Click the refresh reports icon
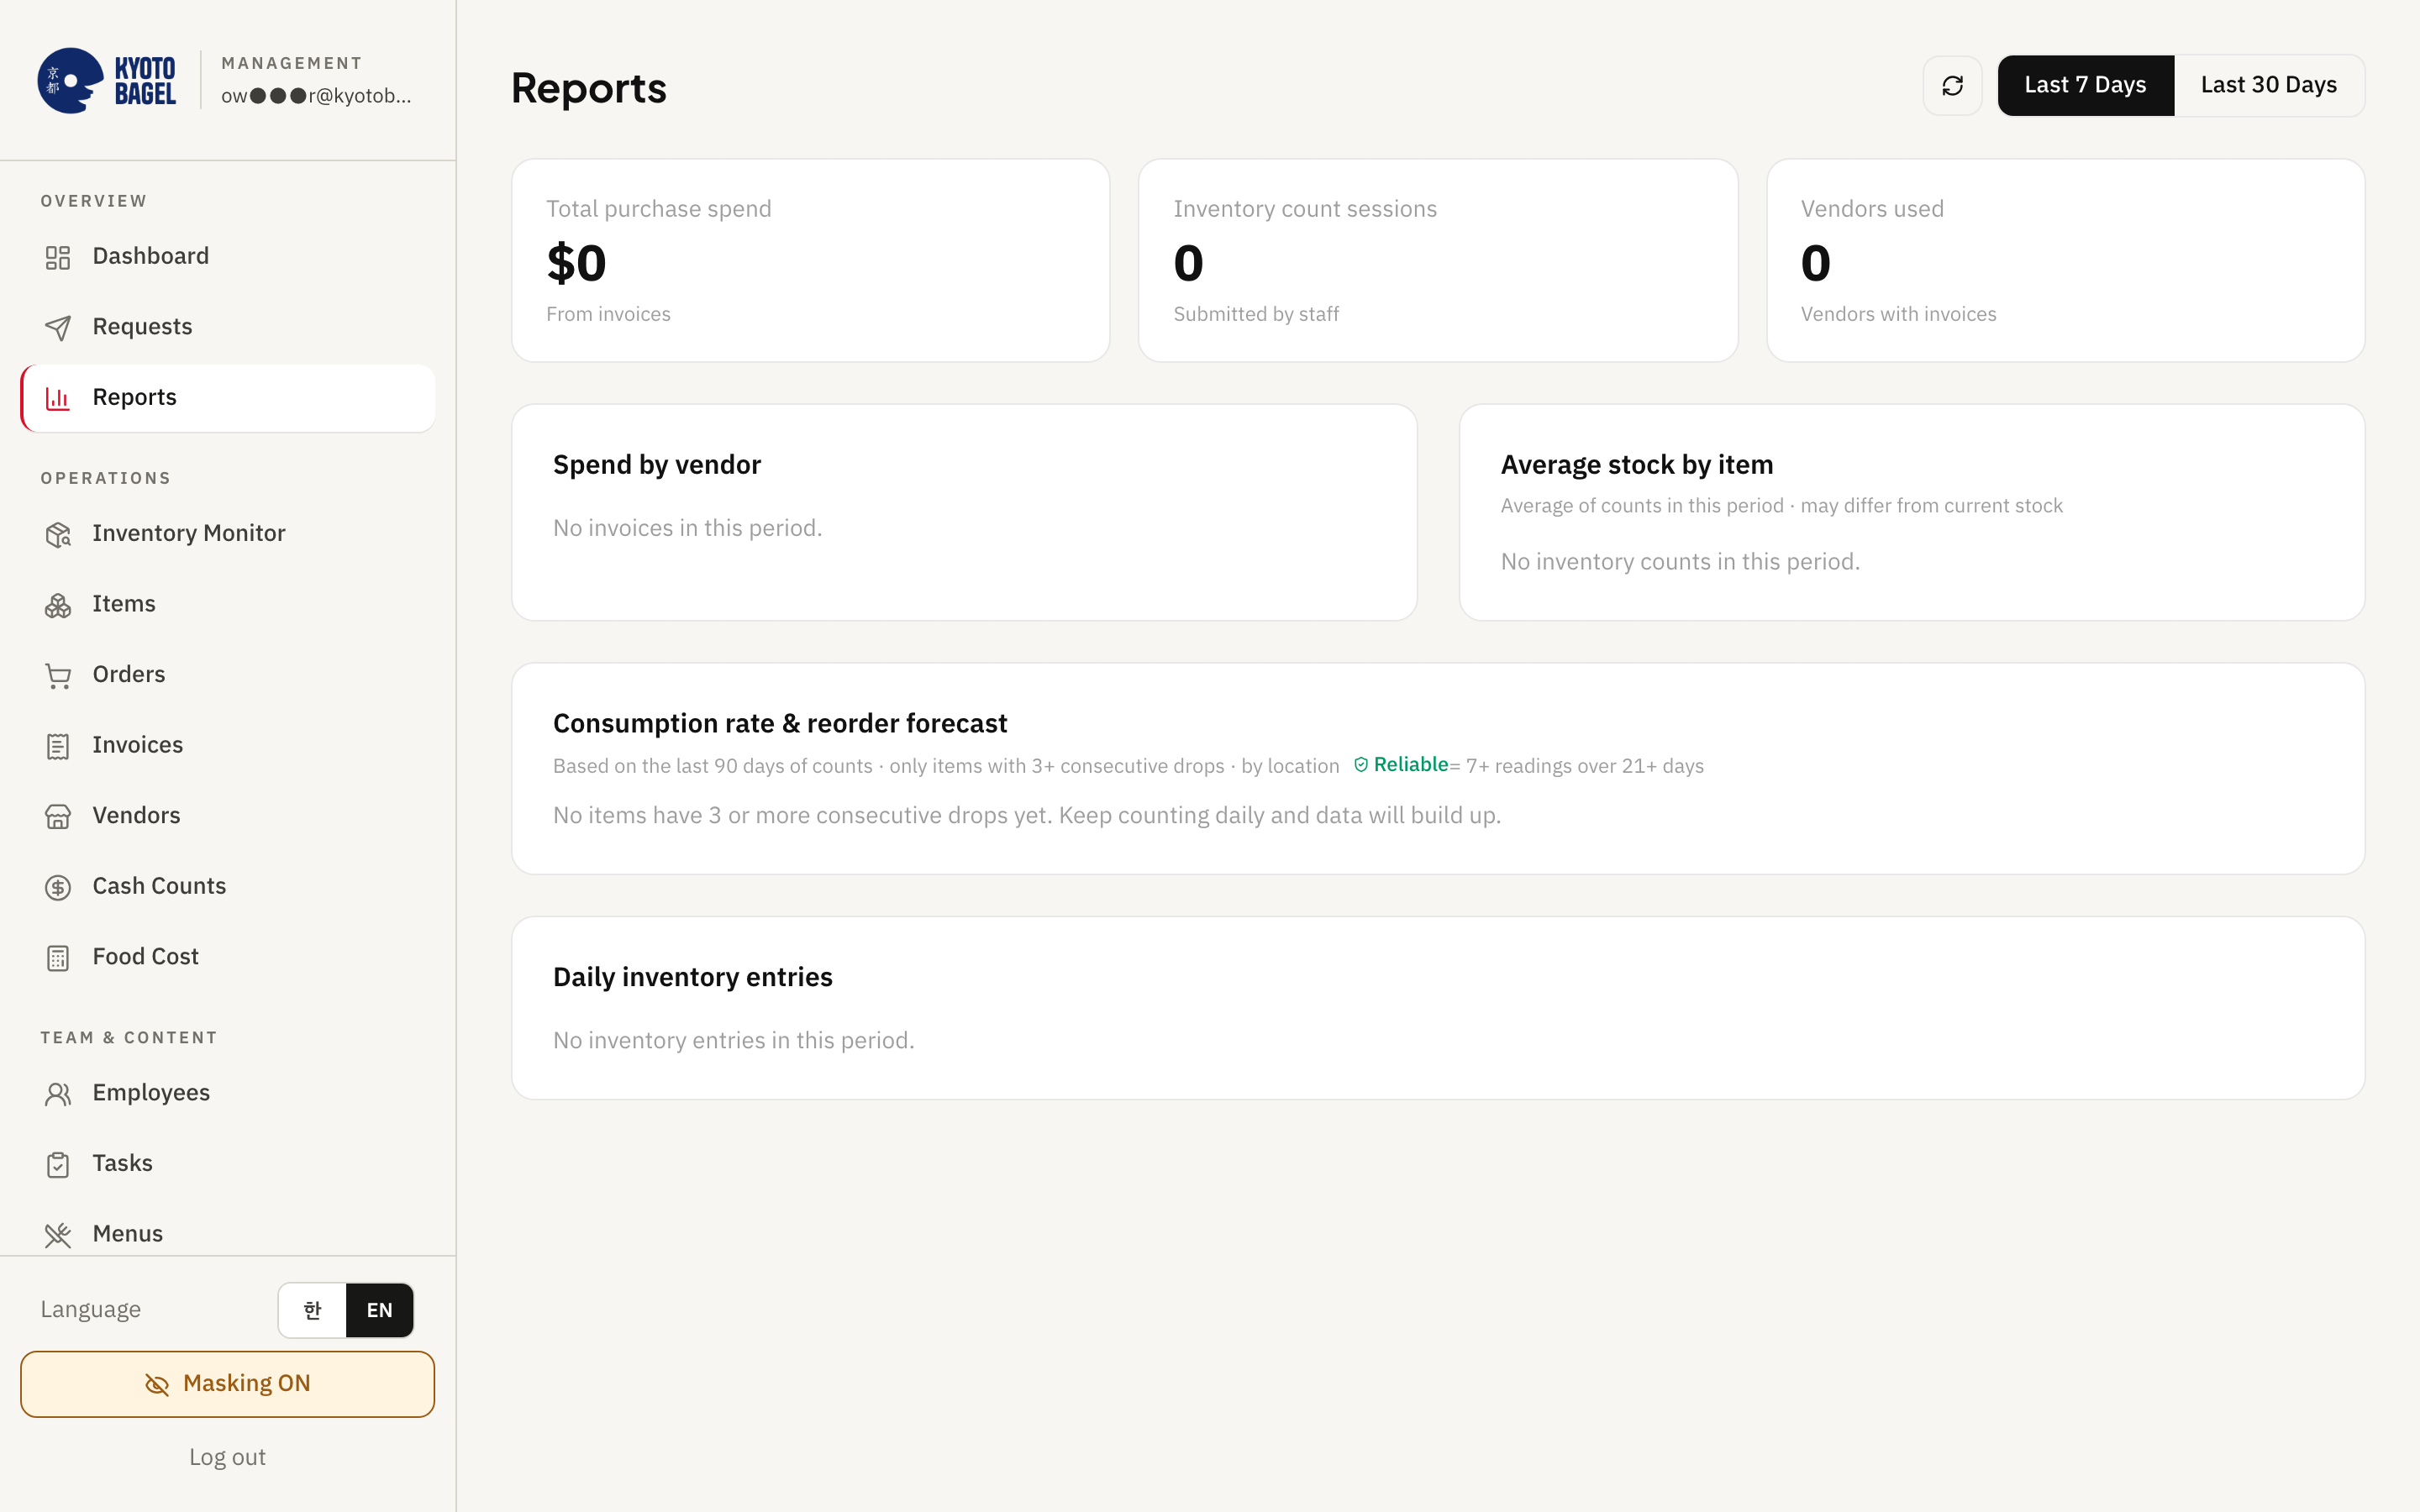The image size is (2420, 1512). 1952,86
